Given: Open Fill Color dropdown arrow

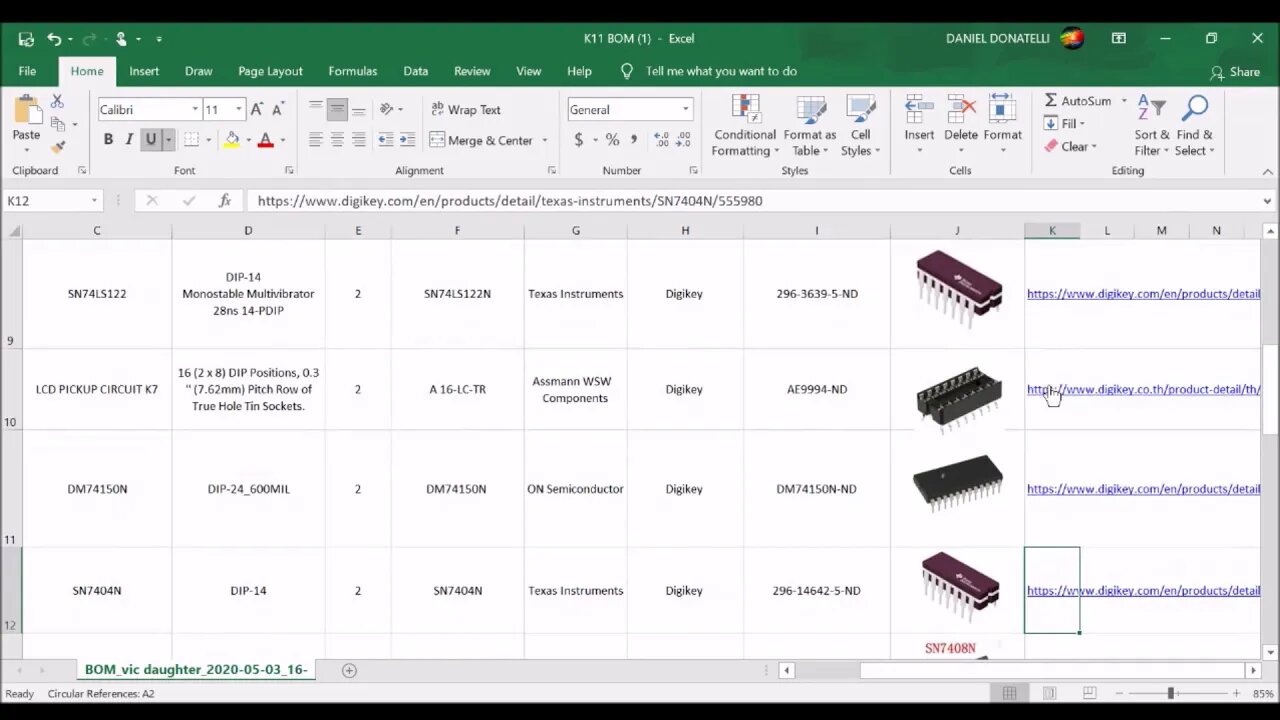Looking at the screenshot, I should tap(247, 140).
